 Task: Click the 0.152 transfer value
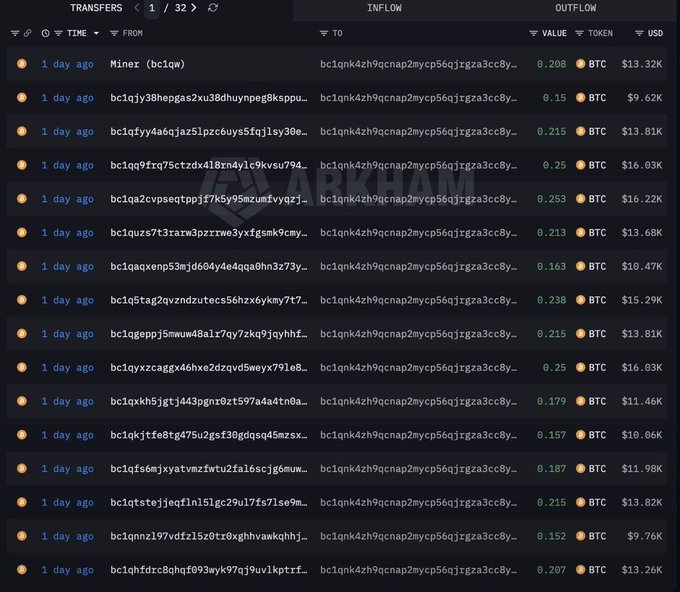[x=551, y=536]
